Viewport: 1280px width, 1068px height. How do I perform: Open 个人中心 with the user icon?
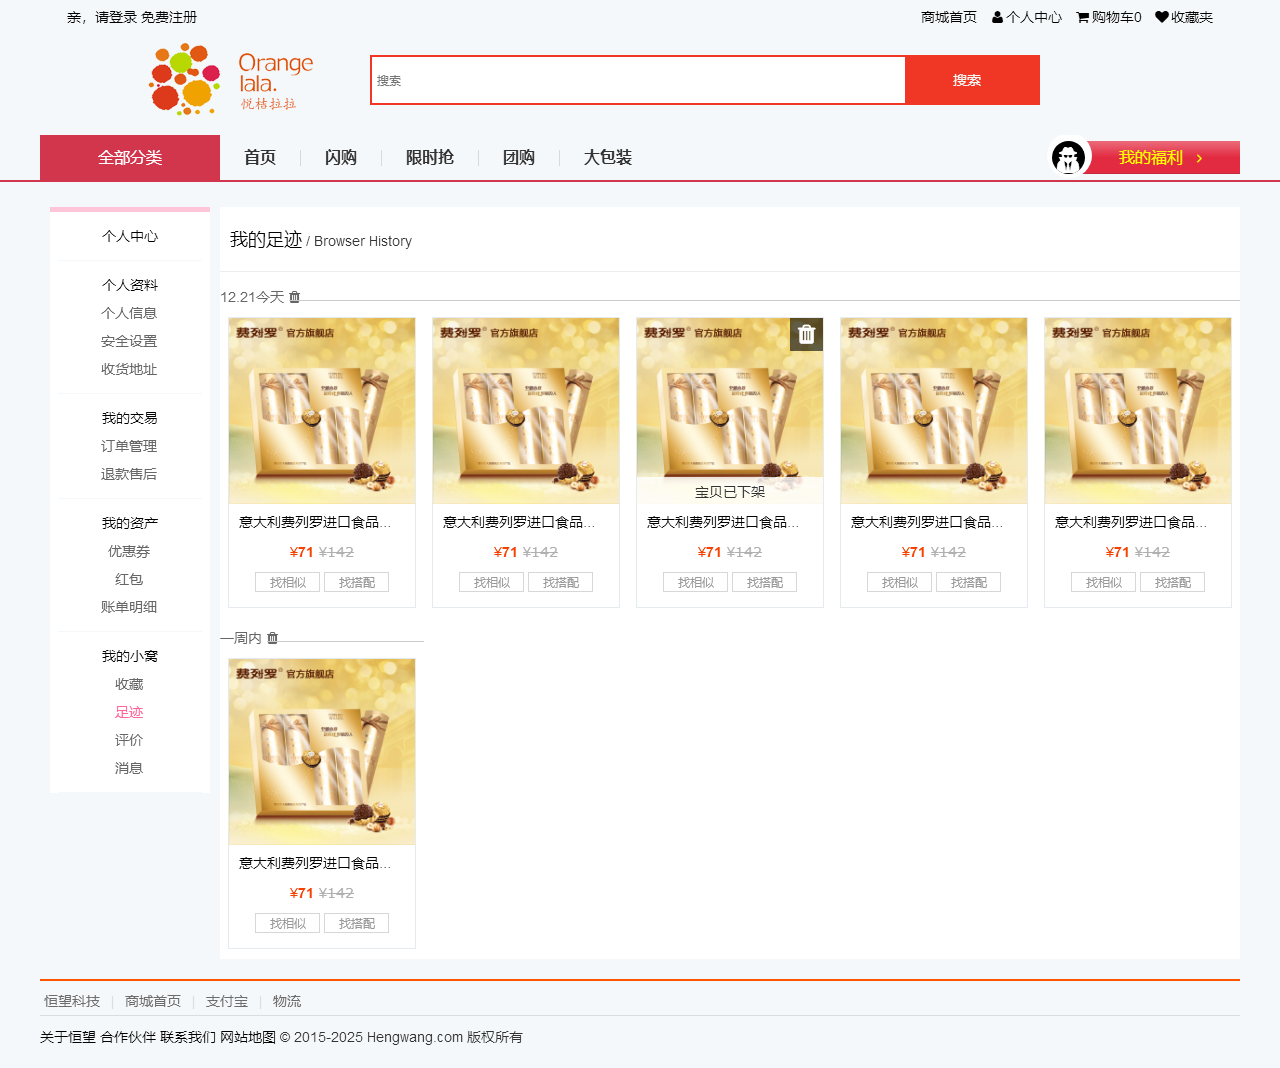pyautogui.click(x=1027, y=17)
